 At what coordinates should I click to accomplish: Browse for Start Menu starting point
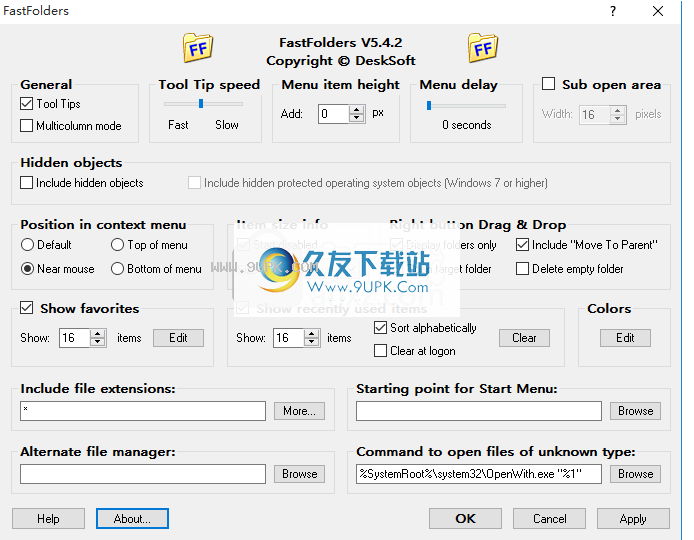pyautogui.click(x=636, y=411)
